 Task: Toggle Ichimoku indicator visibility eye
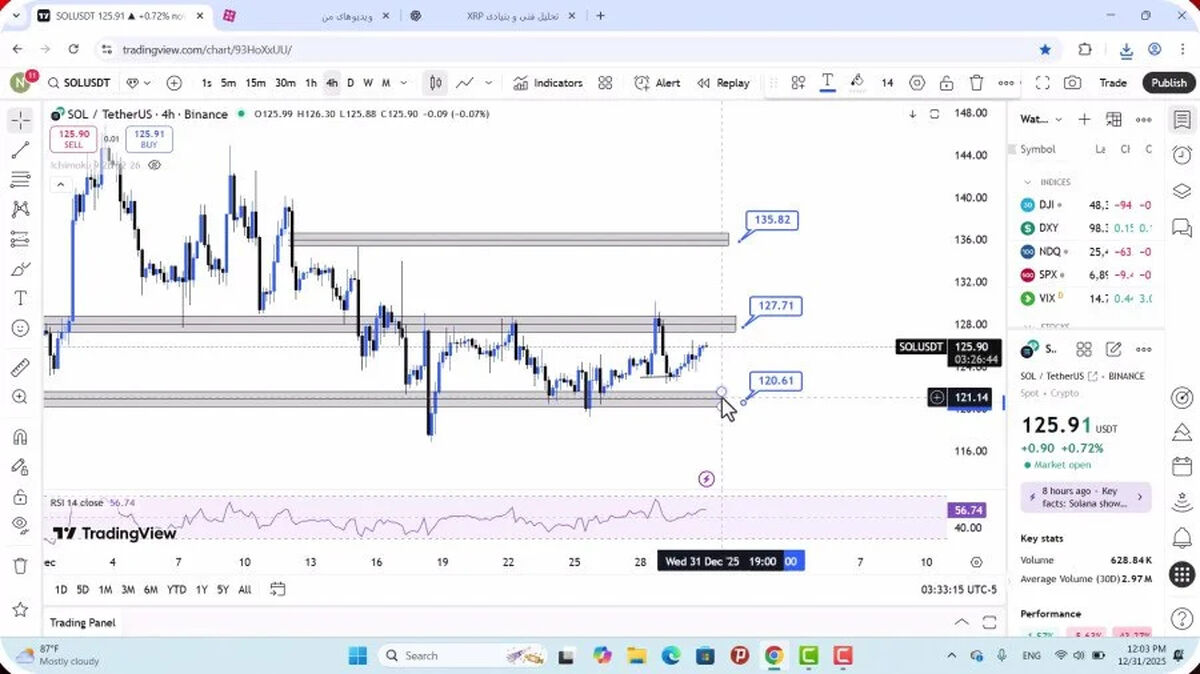pyautogui.click(x=155, y=164)
